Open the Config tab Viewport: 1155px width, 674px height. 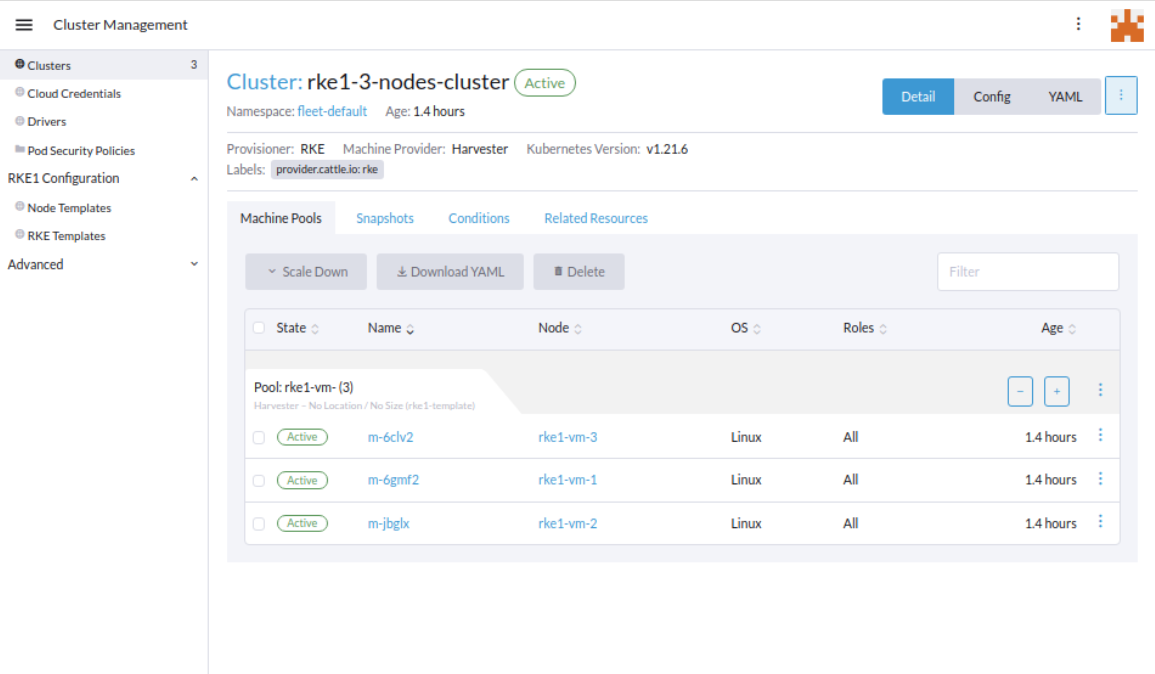(x=991, y=96)
